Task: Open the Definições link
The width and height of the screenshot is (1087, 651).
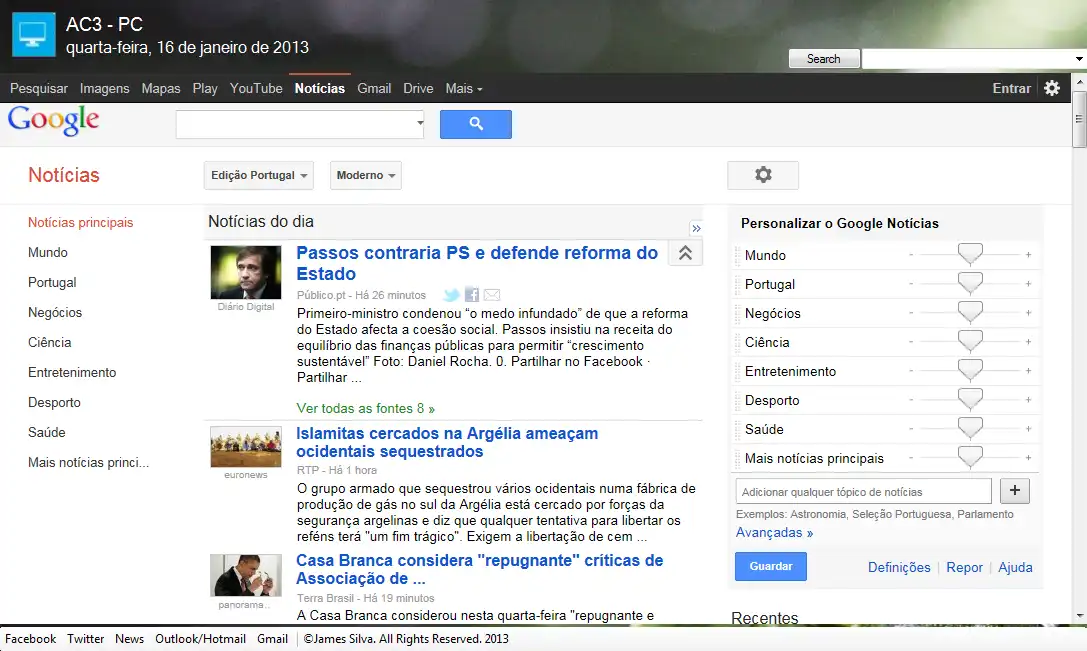Action: (899, 567)
